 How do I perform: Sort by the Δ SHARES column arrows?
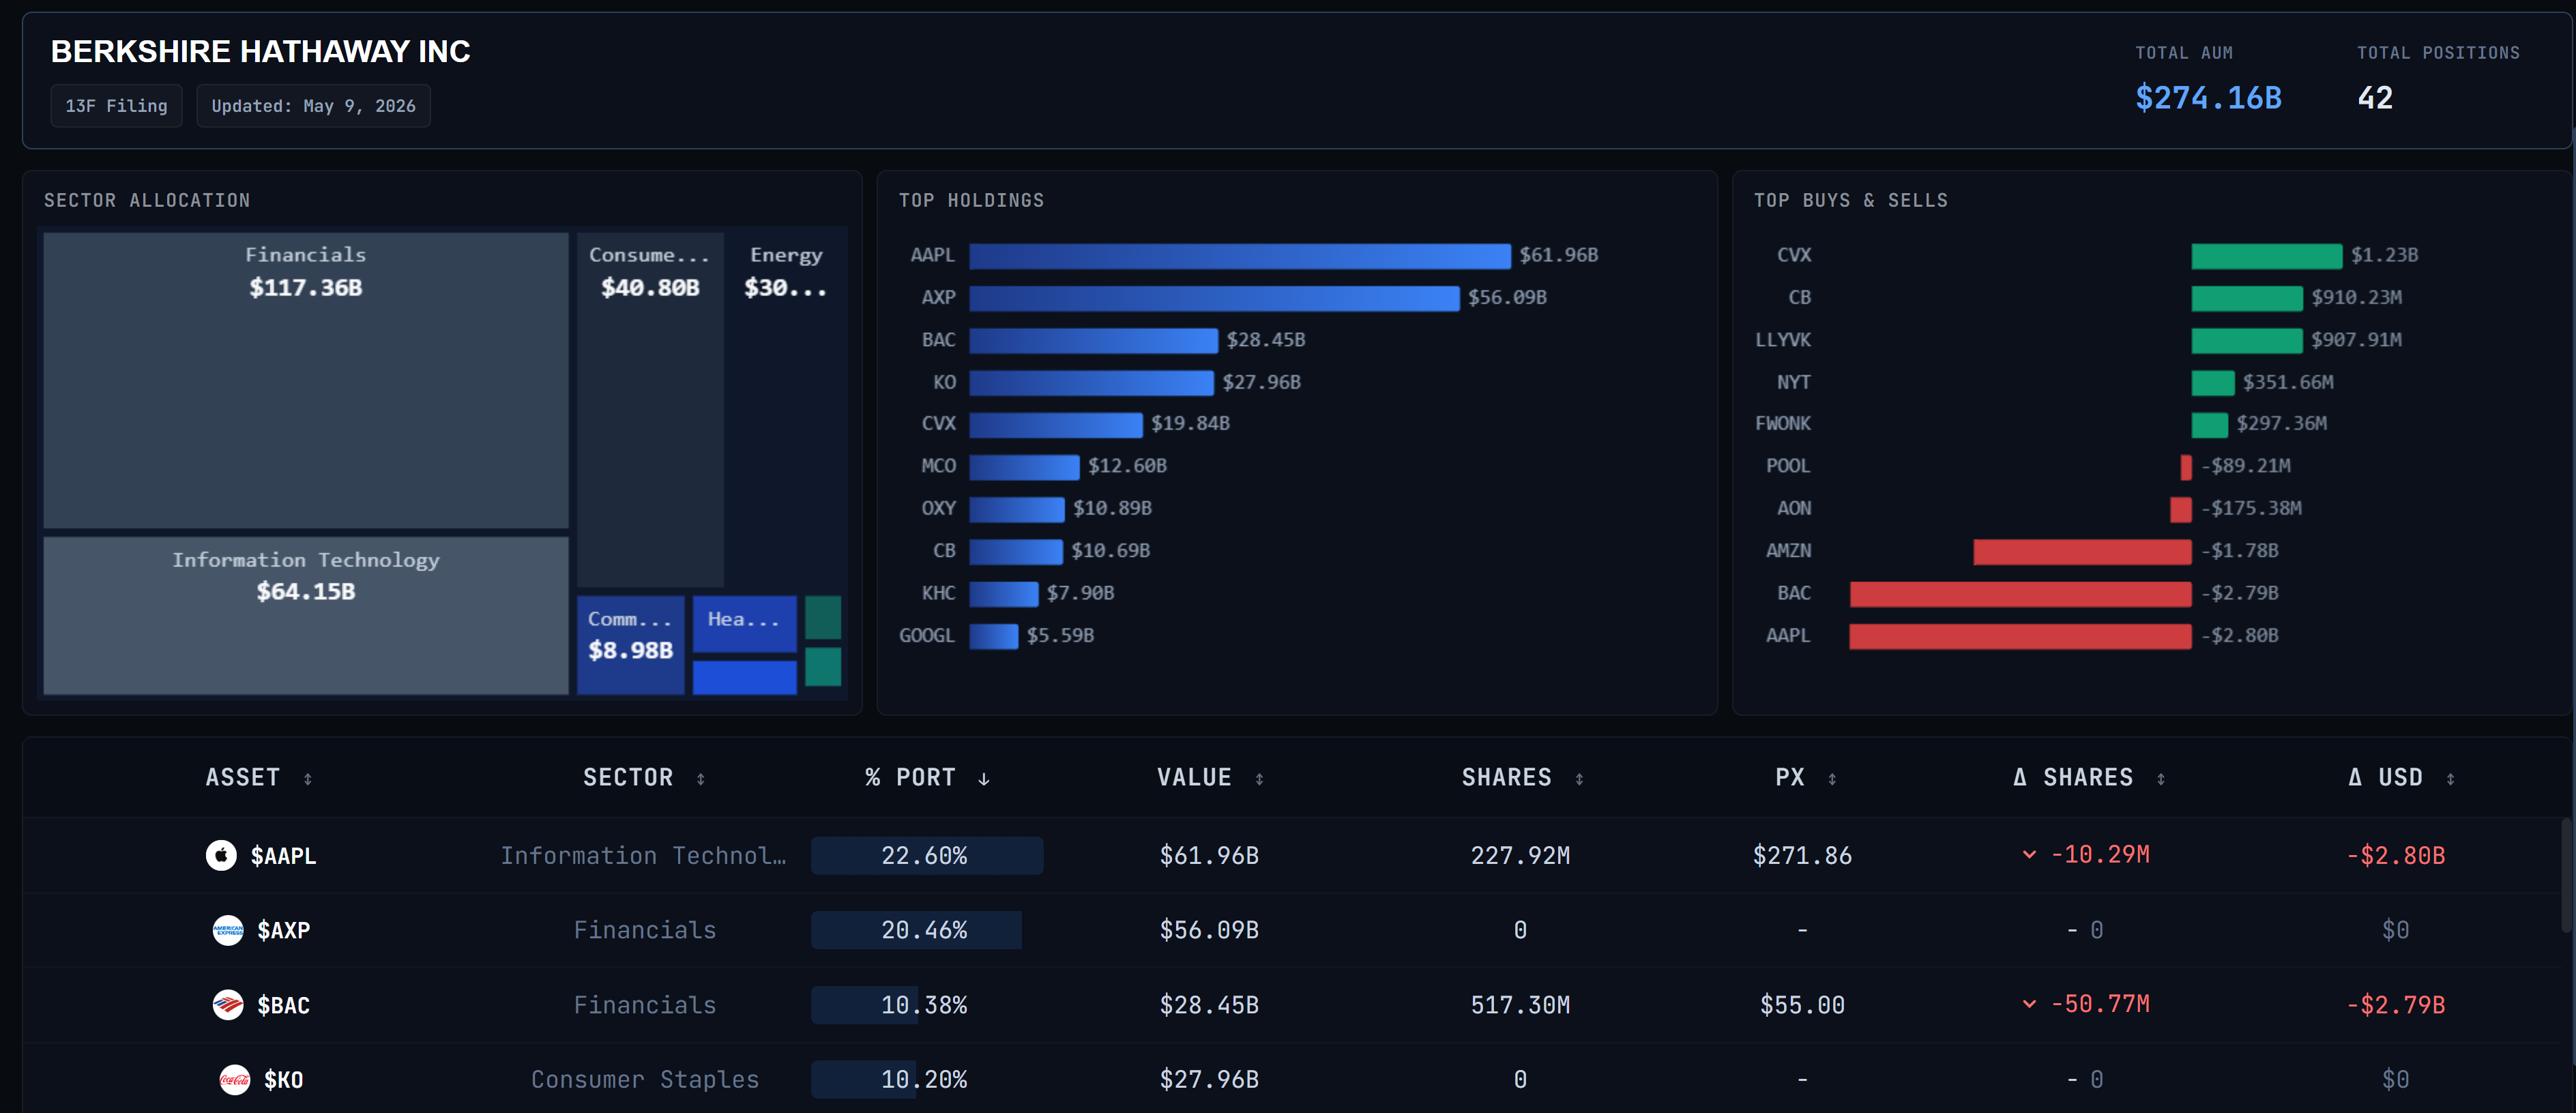coord(2161,779)
